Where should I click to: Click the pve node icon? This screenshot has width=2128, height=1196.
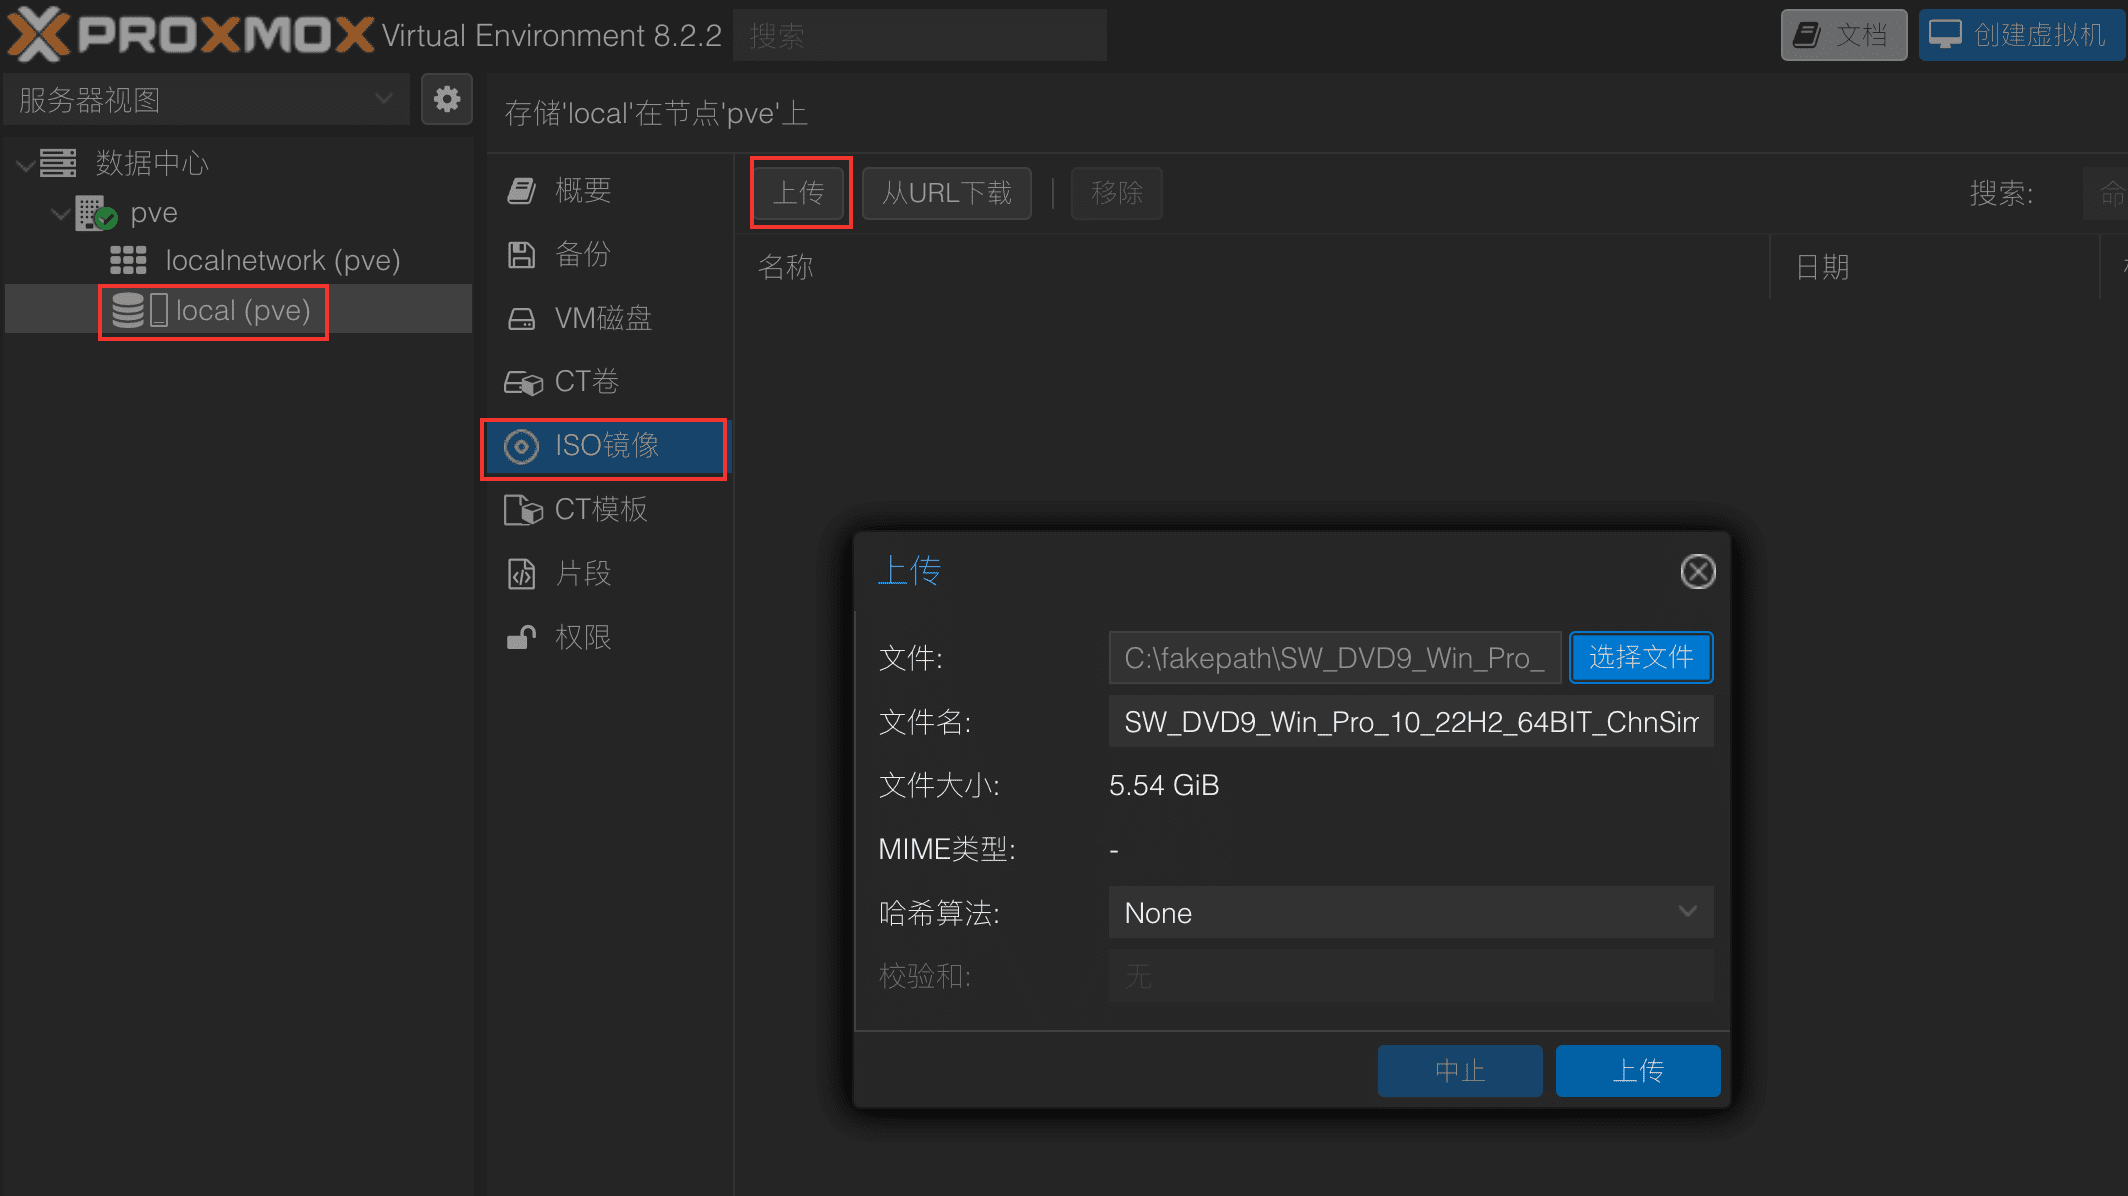[96, 212]
